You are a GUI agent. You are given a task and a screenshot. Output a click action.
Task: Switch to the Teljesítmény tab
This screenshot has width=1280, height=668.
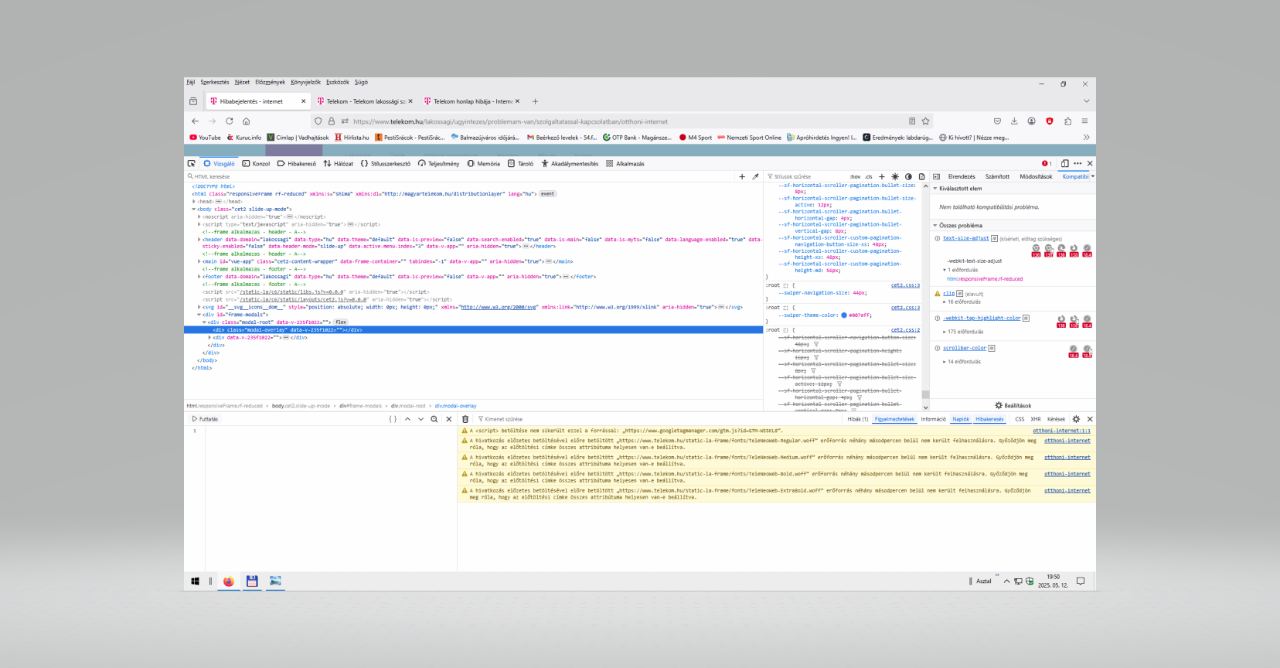coord(439,163)
